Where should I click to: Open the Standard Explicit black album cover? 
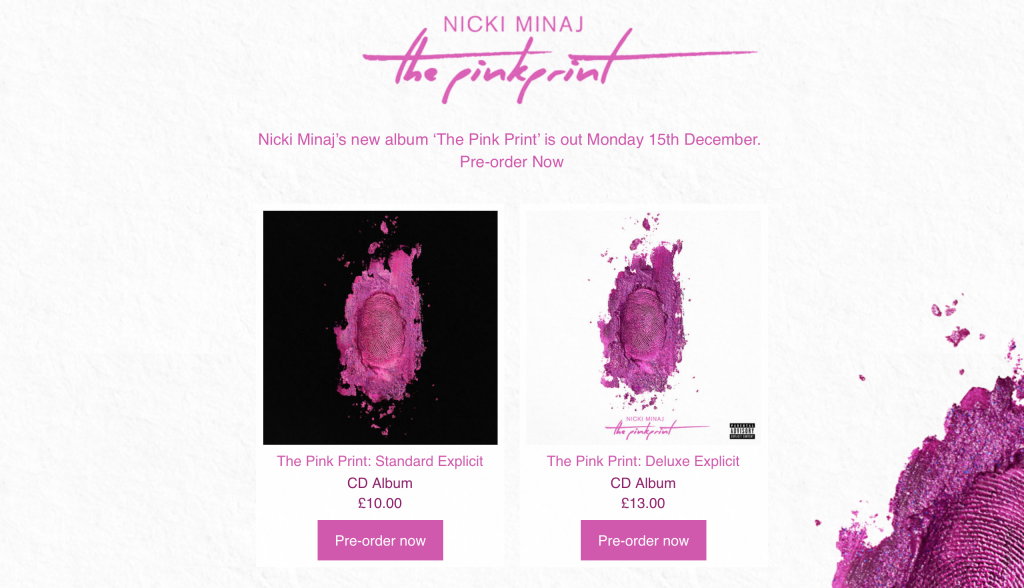pyautogui.click(x=380, y=327)
